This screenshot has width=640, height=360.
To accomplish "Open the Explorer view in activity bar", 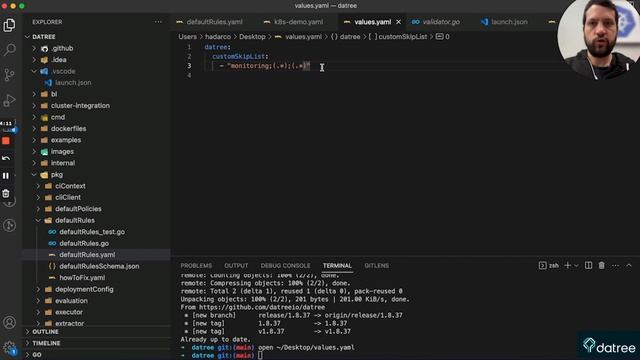I will [9, 25].
